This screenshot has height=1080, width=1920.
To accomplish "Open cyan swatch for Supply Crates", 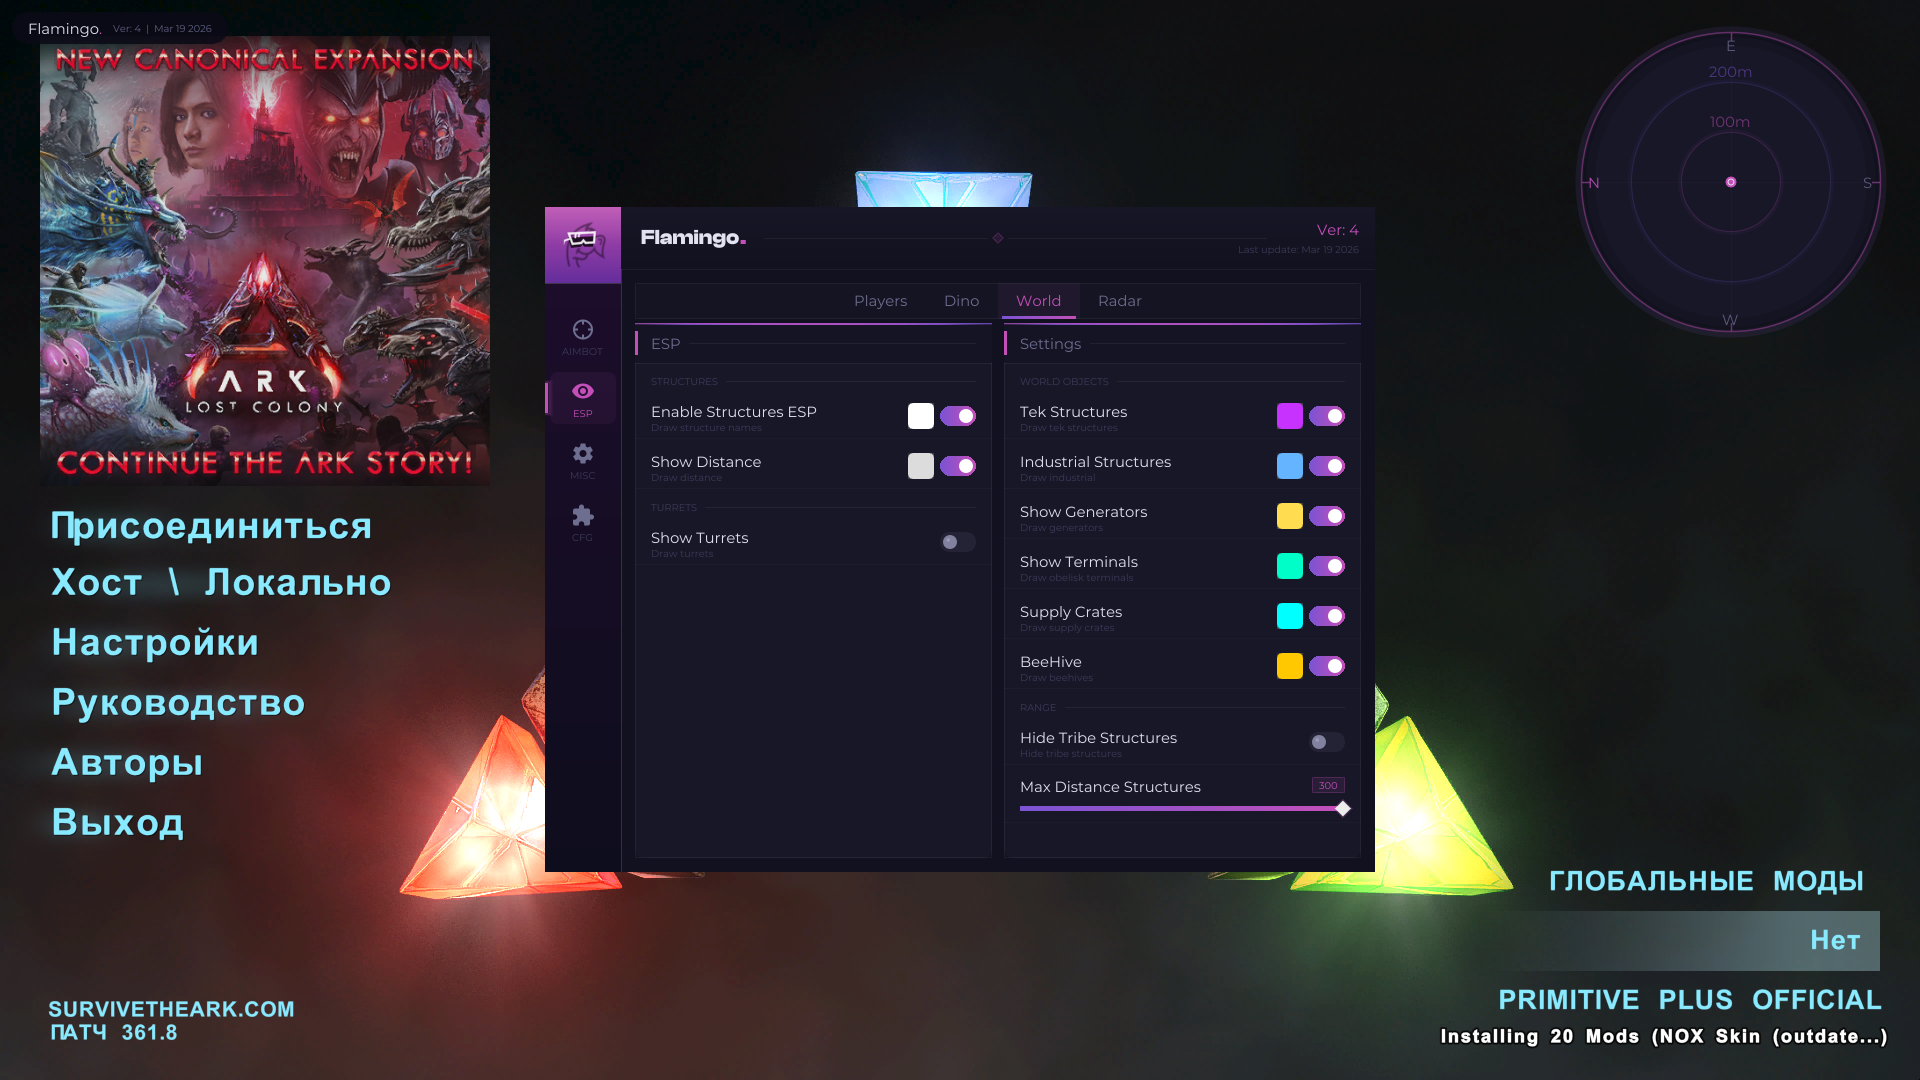I will (x=1289, y=616).
